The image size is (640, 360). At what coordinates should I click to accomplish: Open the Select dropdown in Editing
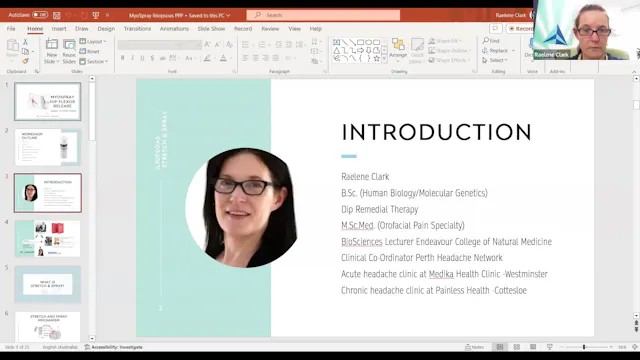tap(495, 60)
